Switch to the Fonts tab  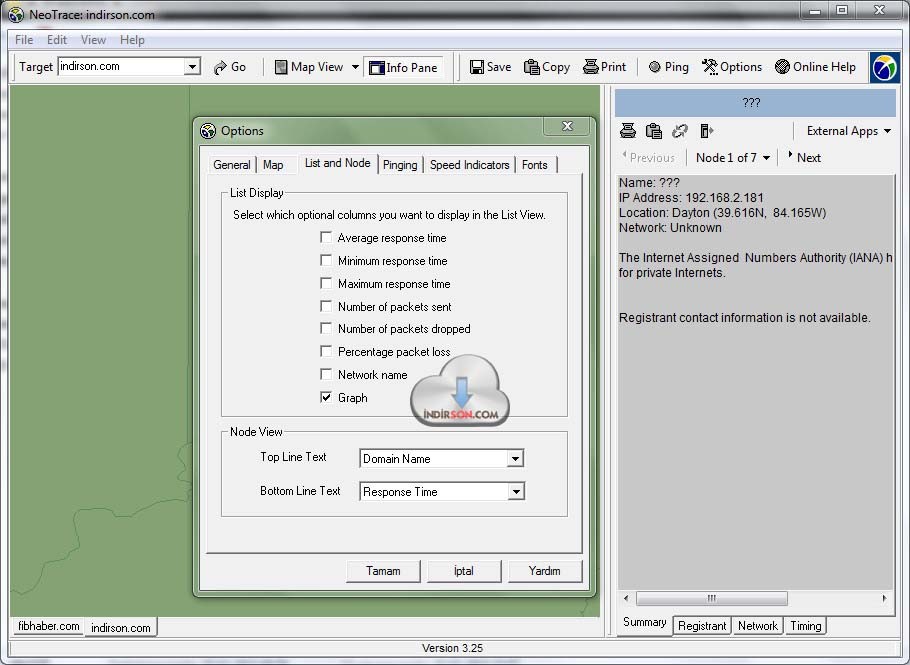click(x=535, y=165)
